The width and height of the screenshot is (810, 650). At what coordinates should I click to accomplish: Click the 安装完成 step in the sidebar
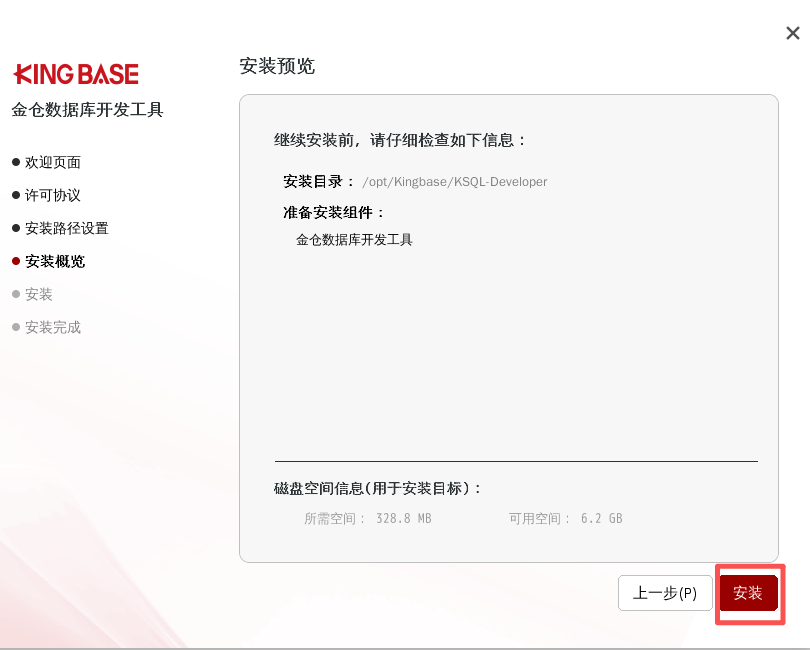pyautogui.click(x=53, y=327)
